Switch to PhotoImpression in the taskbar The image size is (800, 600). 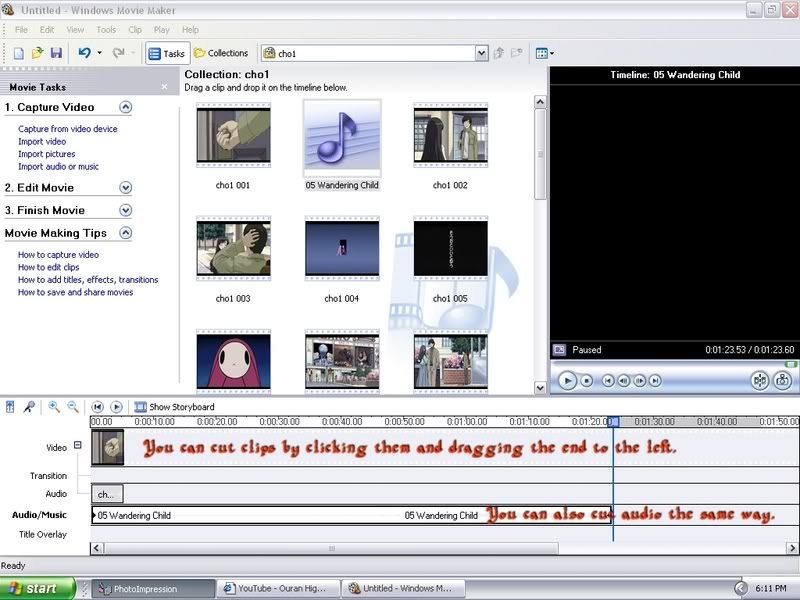point(153,589)
